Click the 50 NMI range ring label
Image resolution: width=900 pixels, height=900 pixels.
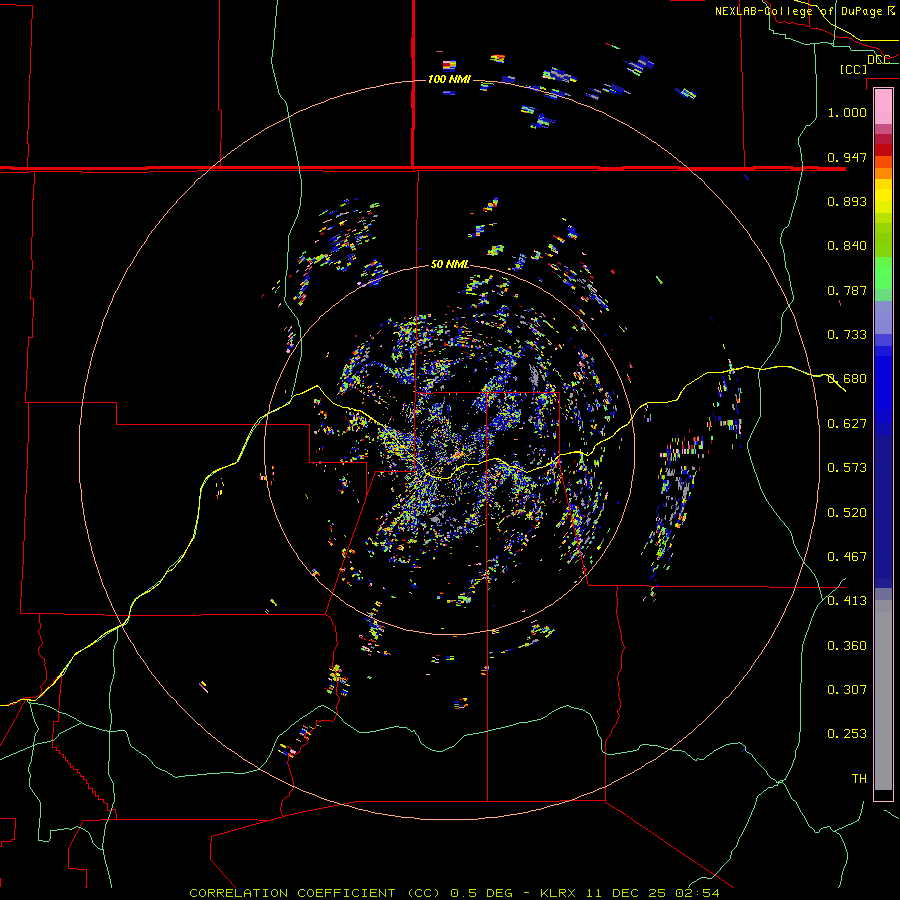point(450,264)
